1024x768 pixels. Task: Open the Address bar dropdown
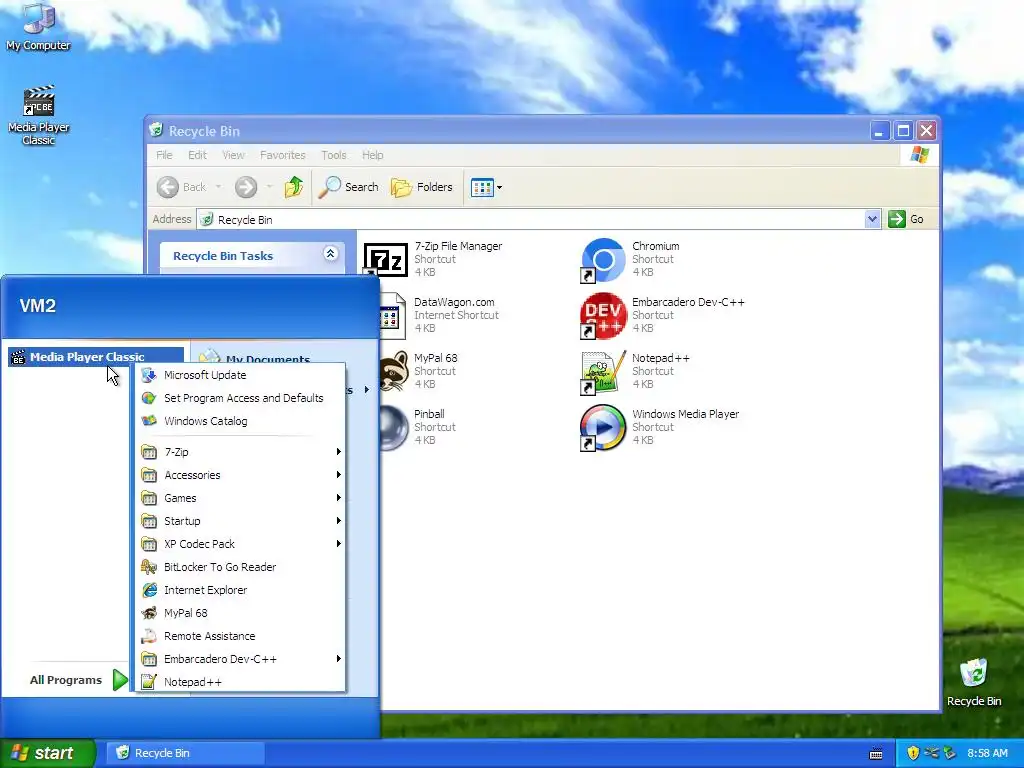coord(872,219)
